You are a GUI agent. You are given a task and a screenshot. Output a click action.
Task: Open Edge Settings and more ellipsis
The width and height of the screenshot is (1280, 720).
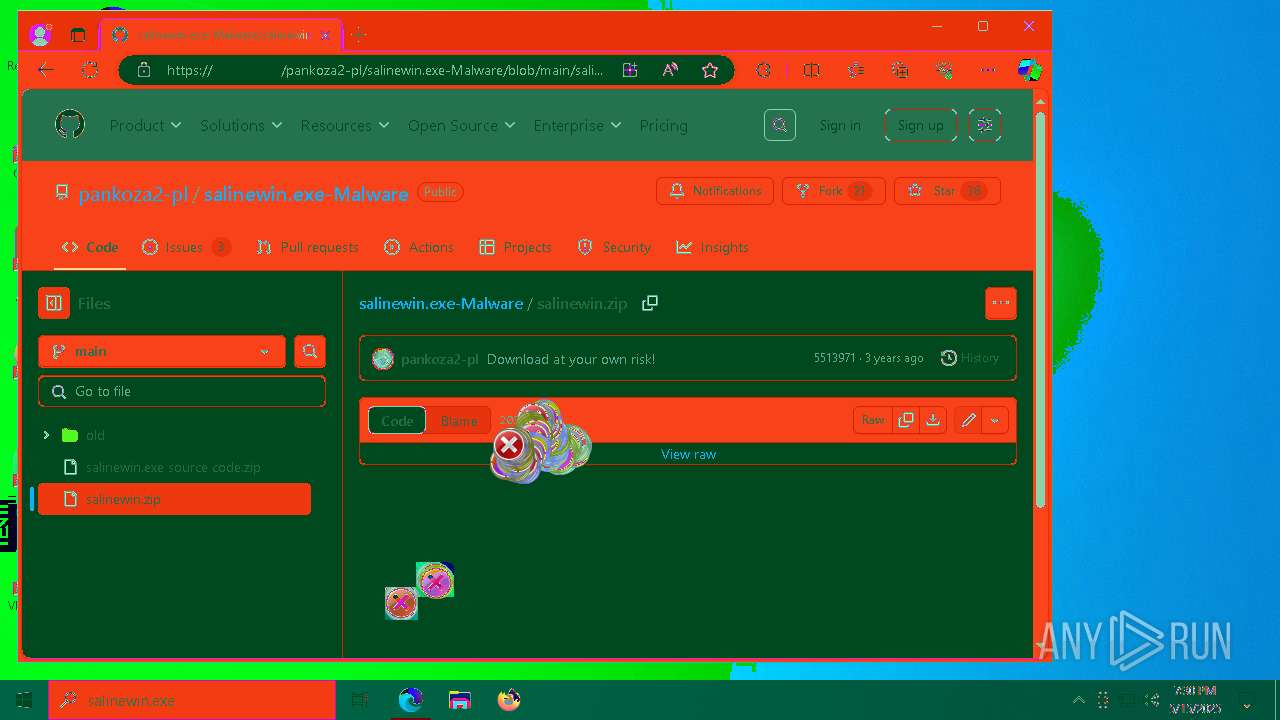pos(988,70)
